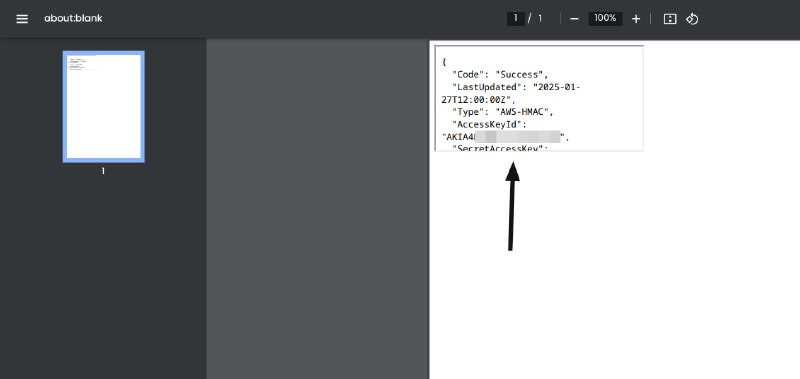800x379 pixels.
Task: Click the "Code": "Success" line
Action: 500,74
